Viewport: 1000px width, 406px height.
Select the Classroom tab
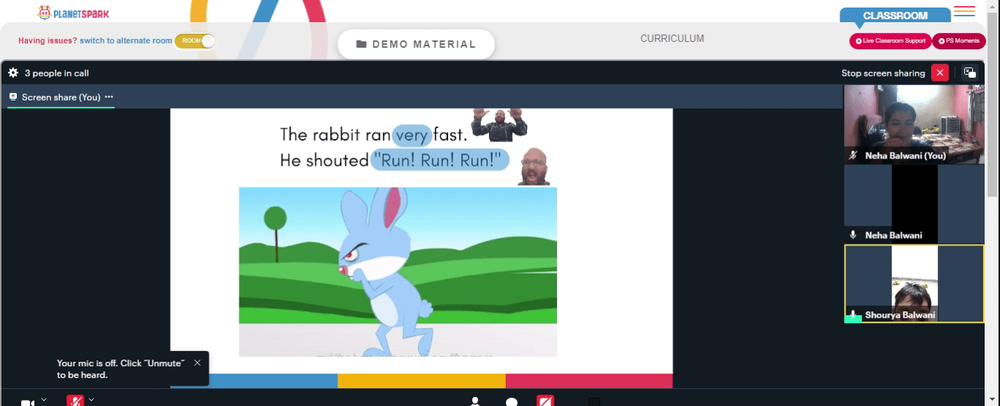[x=895, y=16]
